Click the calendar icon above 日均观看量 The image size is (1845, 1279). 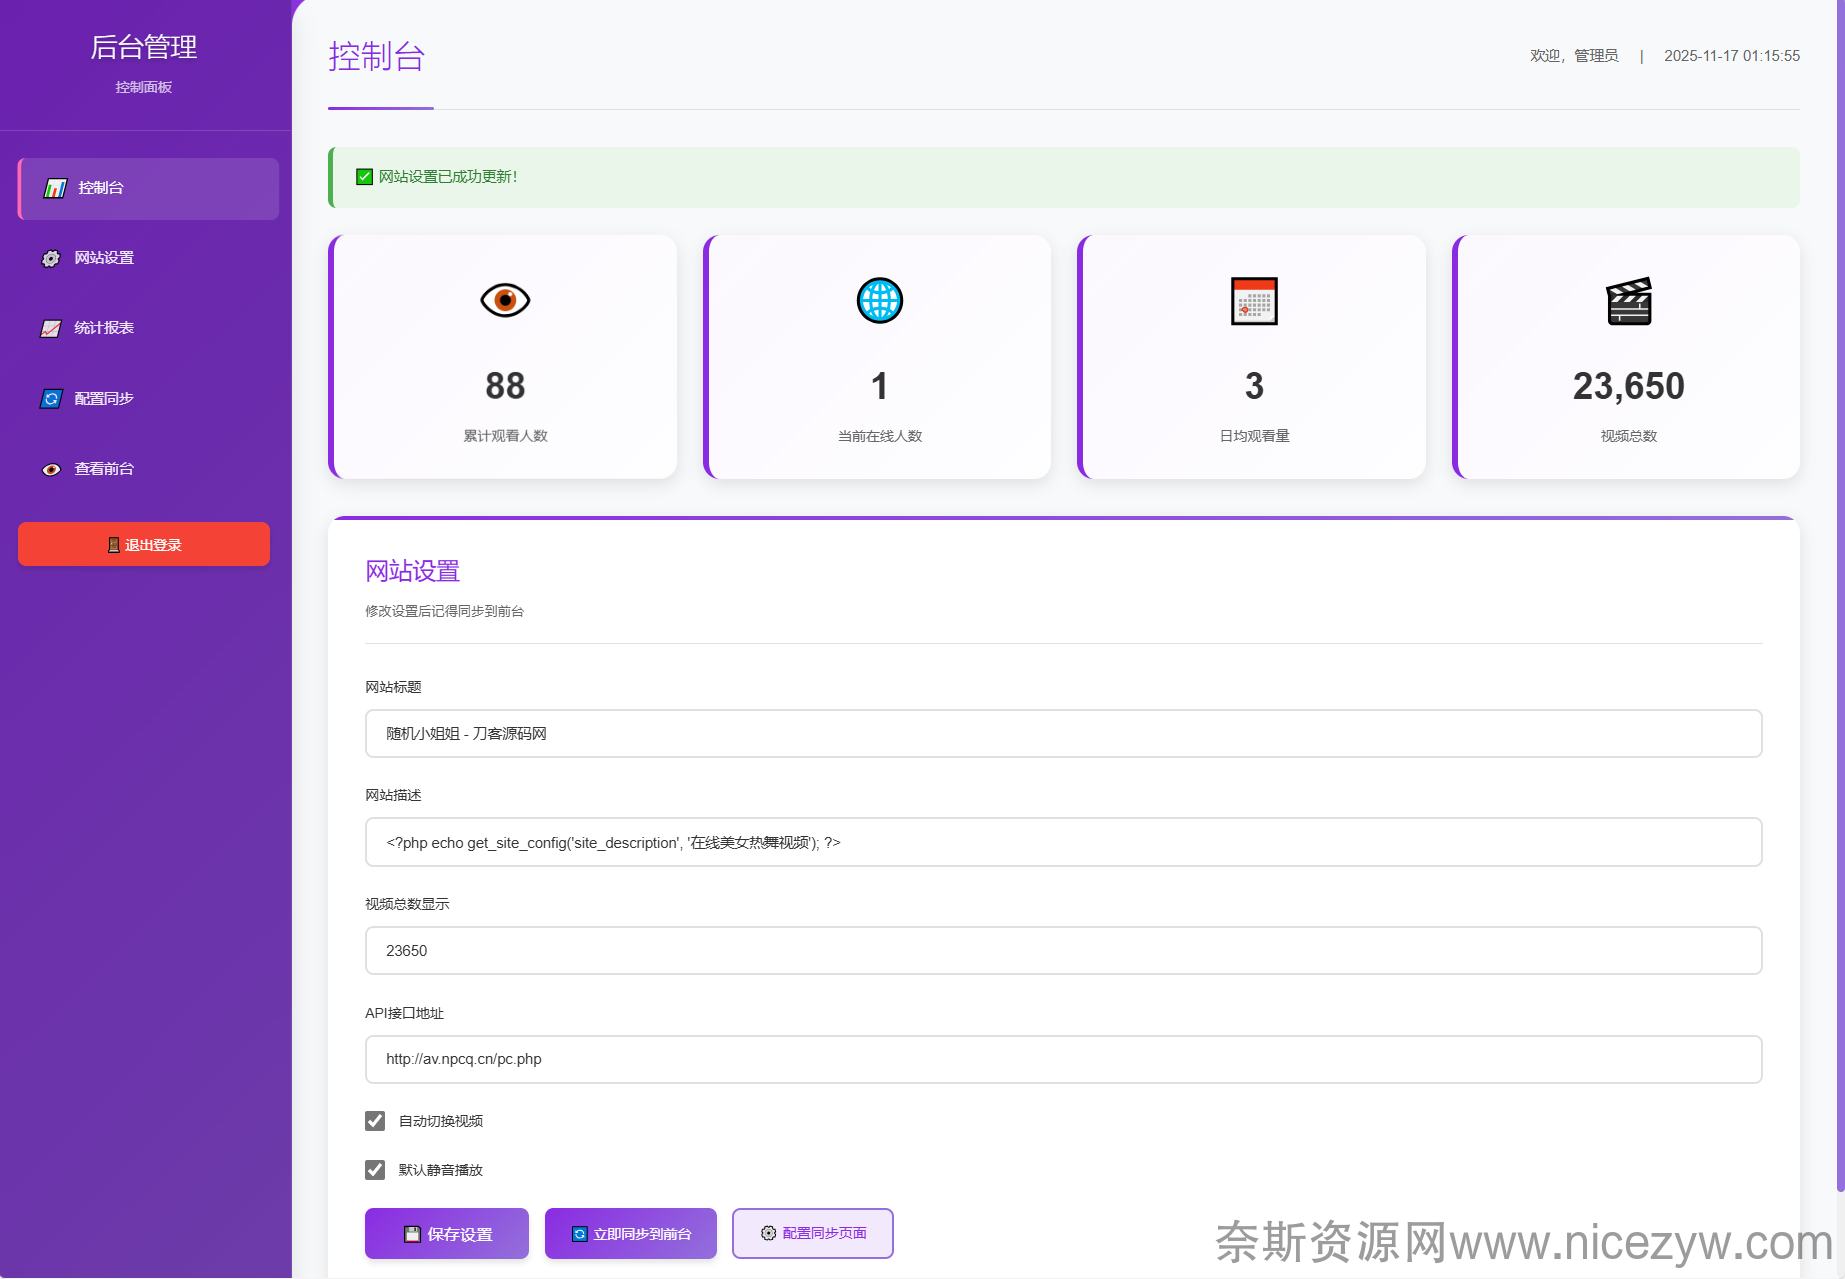pos(1254,301)
